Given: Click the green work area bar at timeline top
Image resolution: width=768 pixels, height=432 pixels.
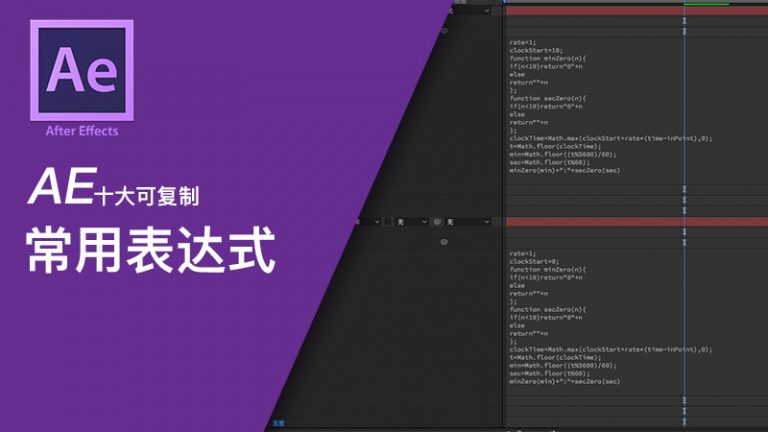Looking at the screenshot, I should pyautogui.click(x=706, y=4).
